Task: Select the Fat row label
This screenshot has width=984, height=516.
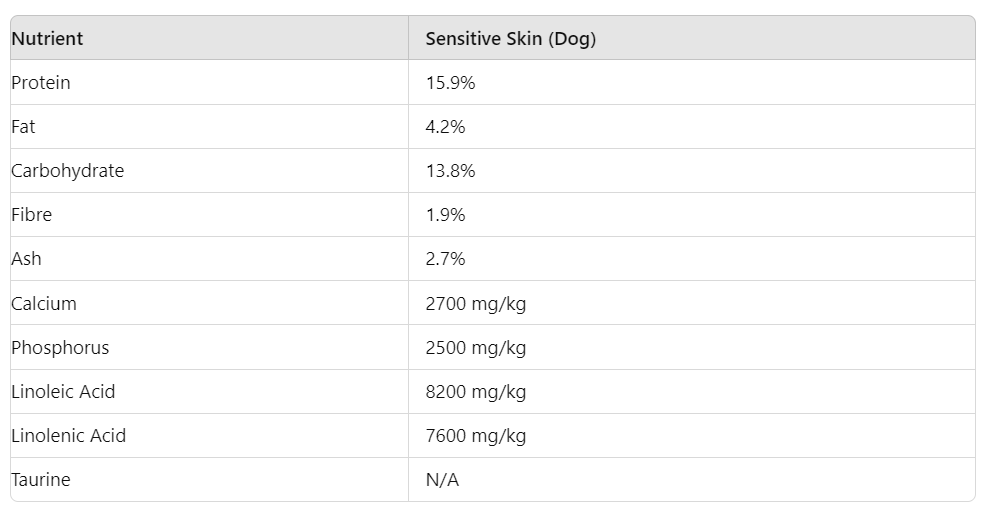Action: point(23,127)
